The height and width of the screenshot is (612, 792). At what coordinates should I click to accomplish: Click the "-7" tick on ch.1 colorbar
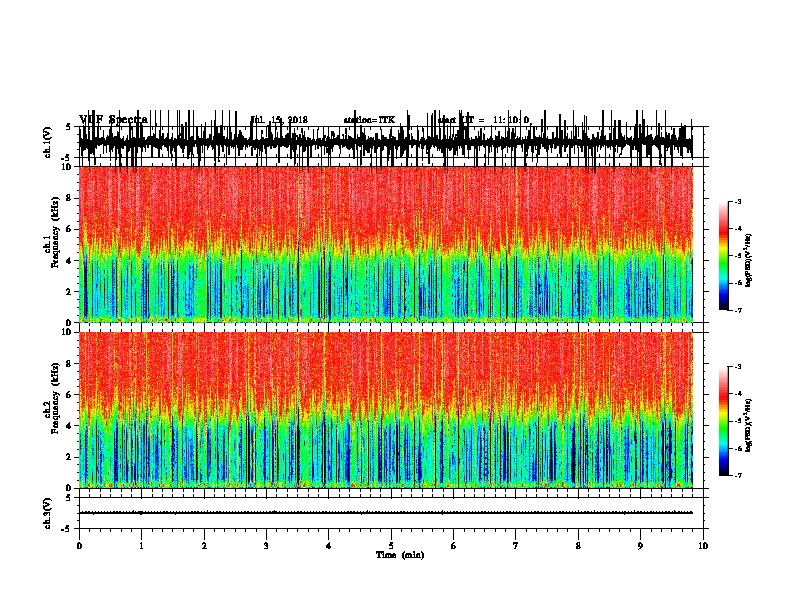click(x=737, y=310)
